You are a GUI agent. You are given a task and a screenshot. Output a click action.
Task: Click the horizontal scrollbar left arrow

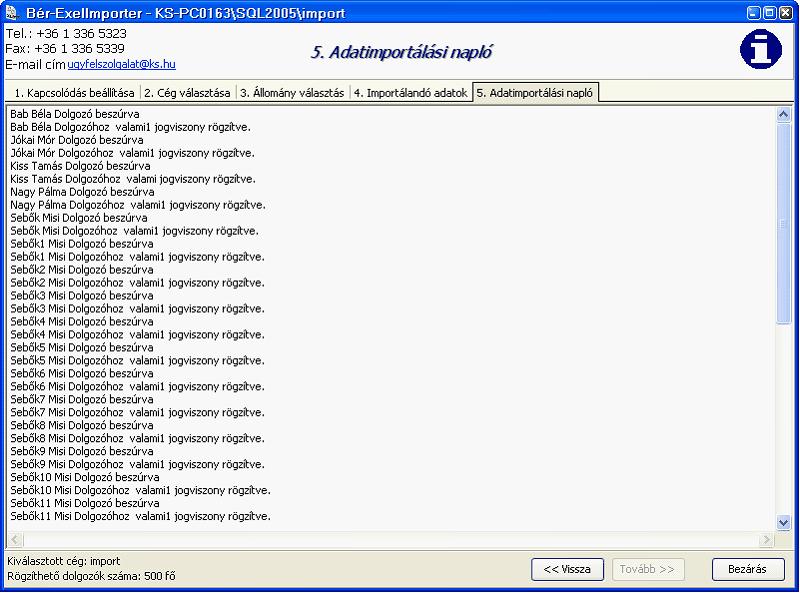coord(15,539)
